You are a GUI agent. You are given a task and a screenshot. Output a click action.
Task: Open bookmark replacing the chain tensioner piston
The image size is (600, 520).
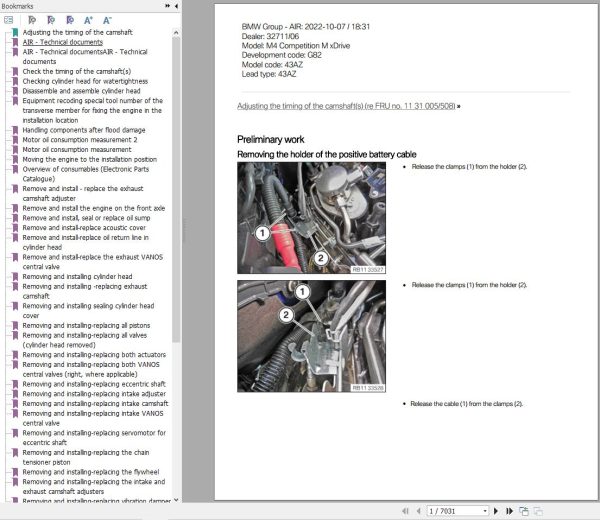[86, 457]
